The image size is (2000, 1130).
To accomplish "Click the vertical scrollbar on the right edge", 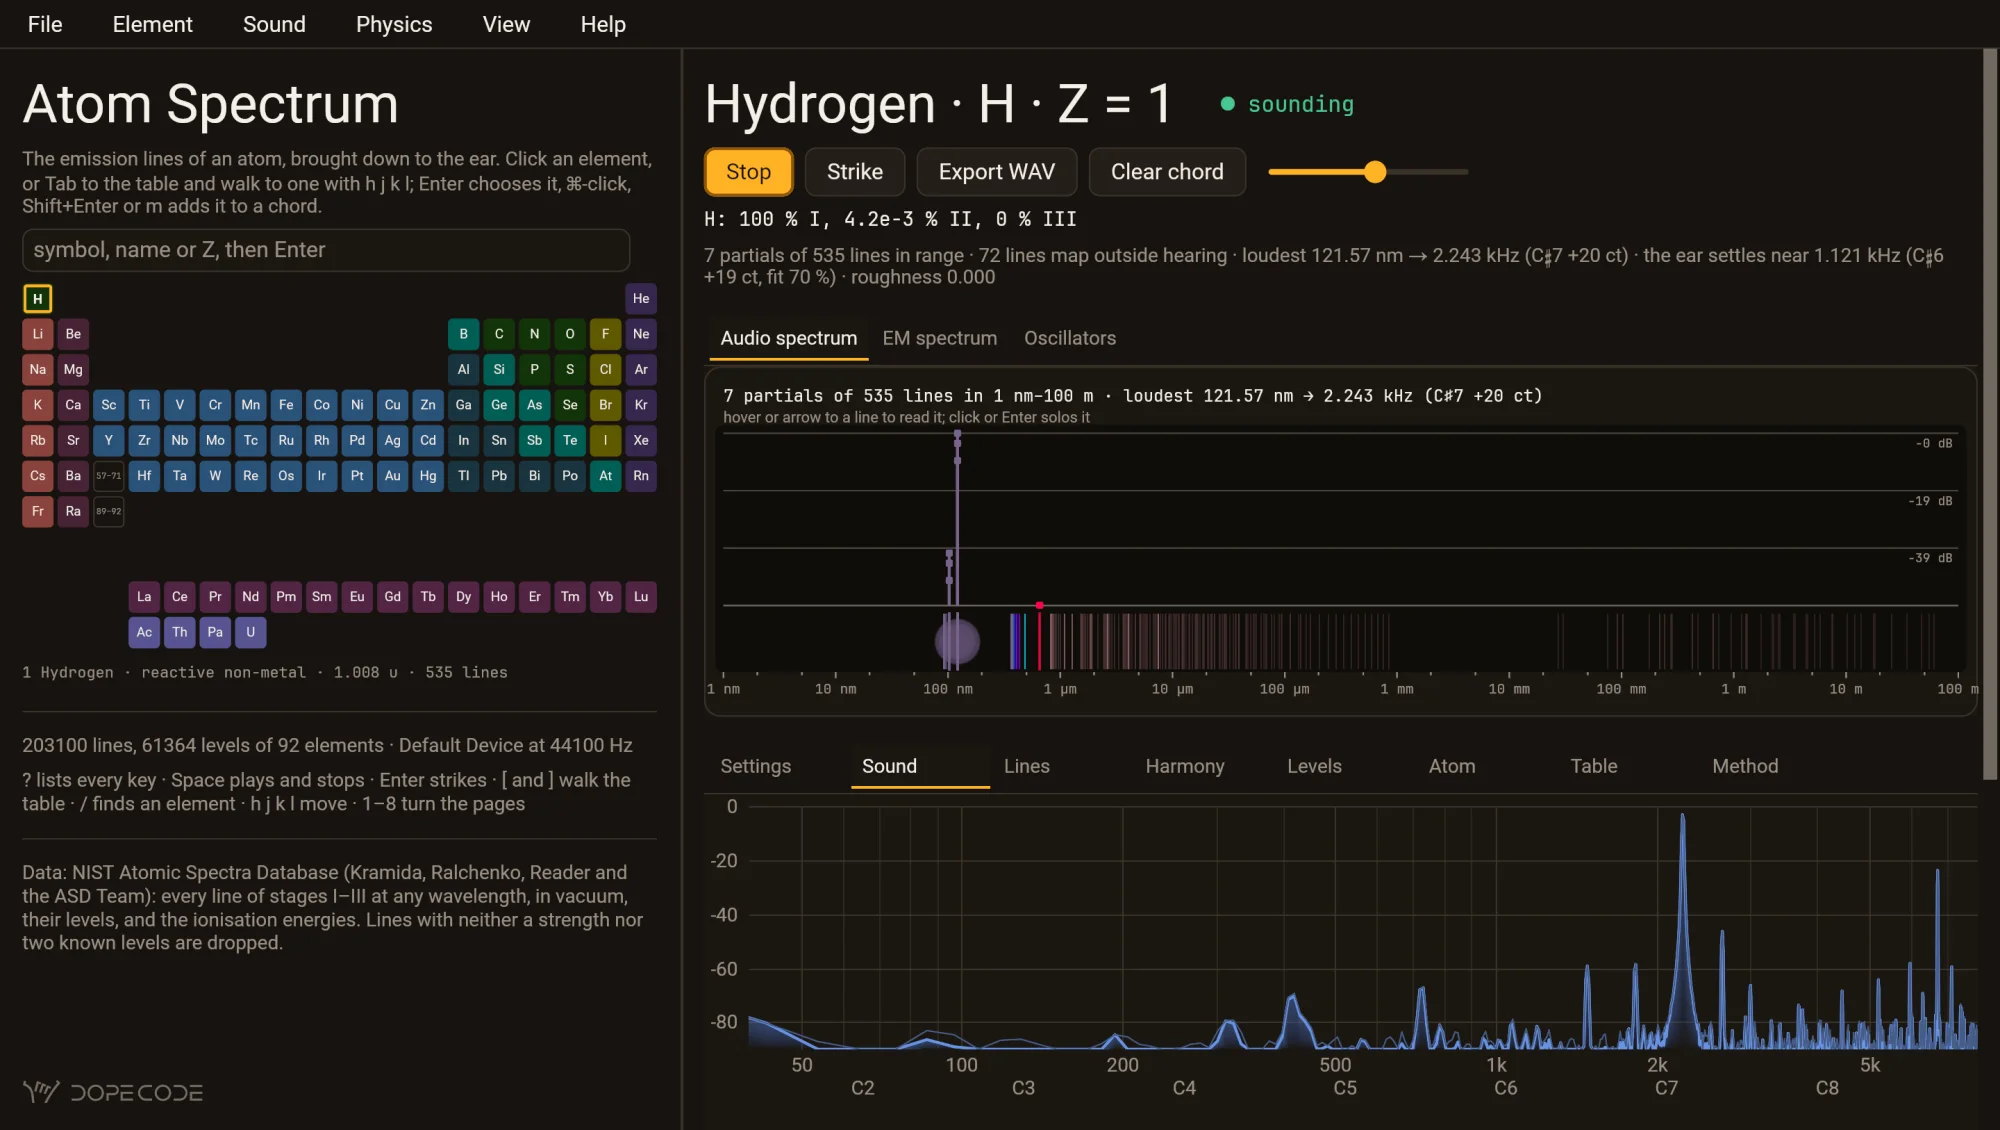I will pyautogui.click(x=1990, y=414).
